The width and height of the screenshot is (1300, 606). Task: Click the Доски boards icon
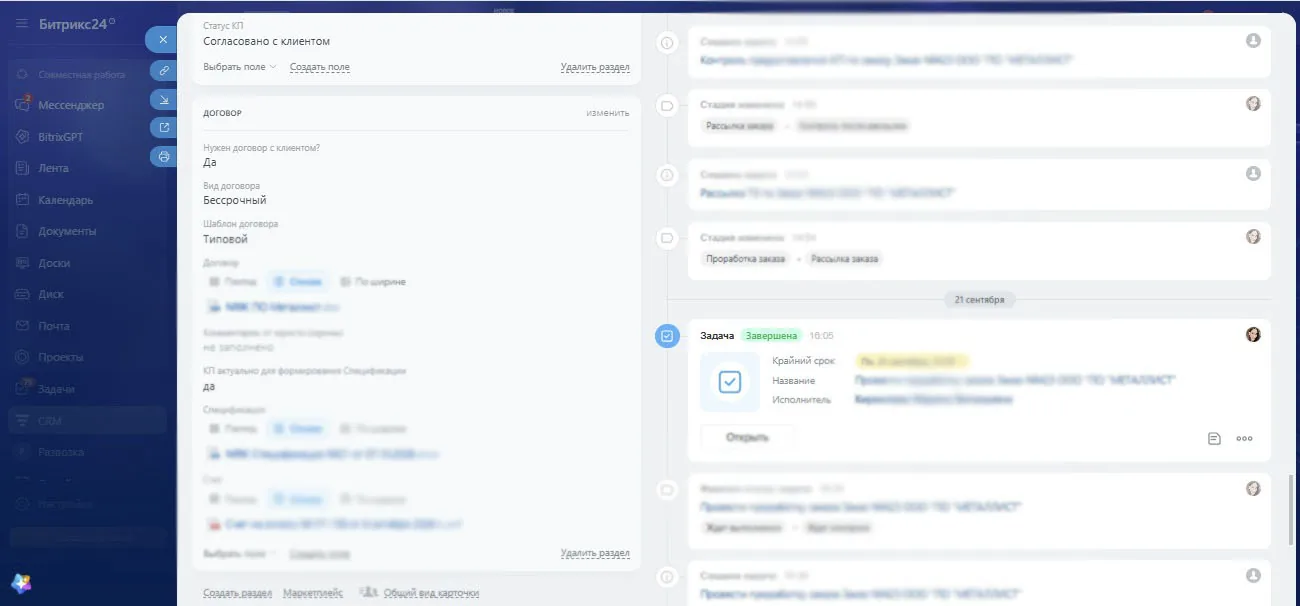pos(22,263)
